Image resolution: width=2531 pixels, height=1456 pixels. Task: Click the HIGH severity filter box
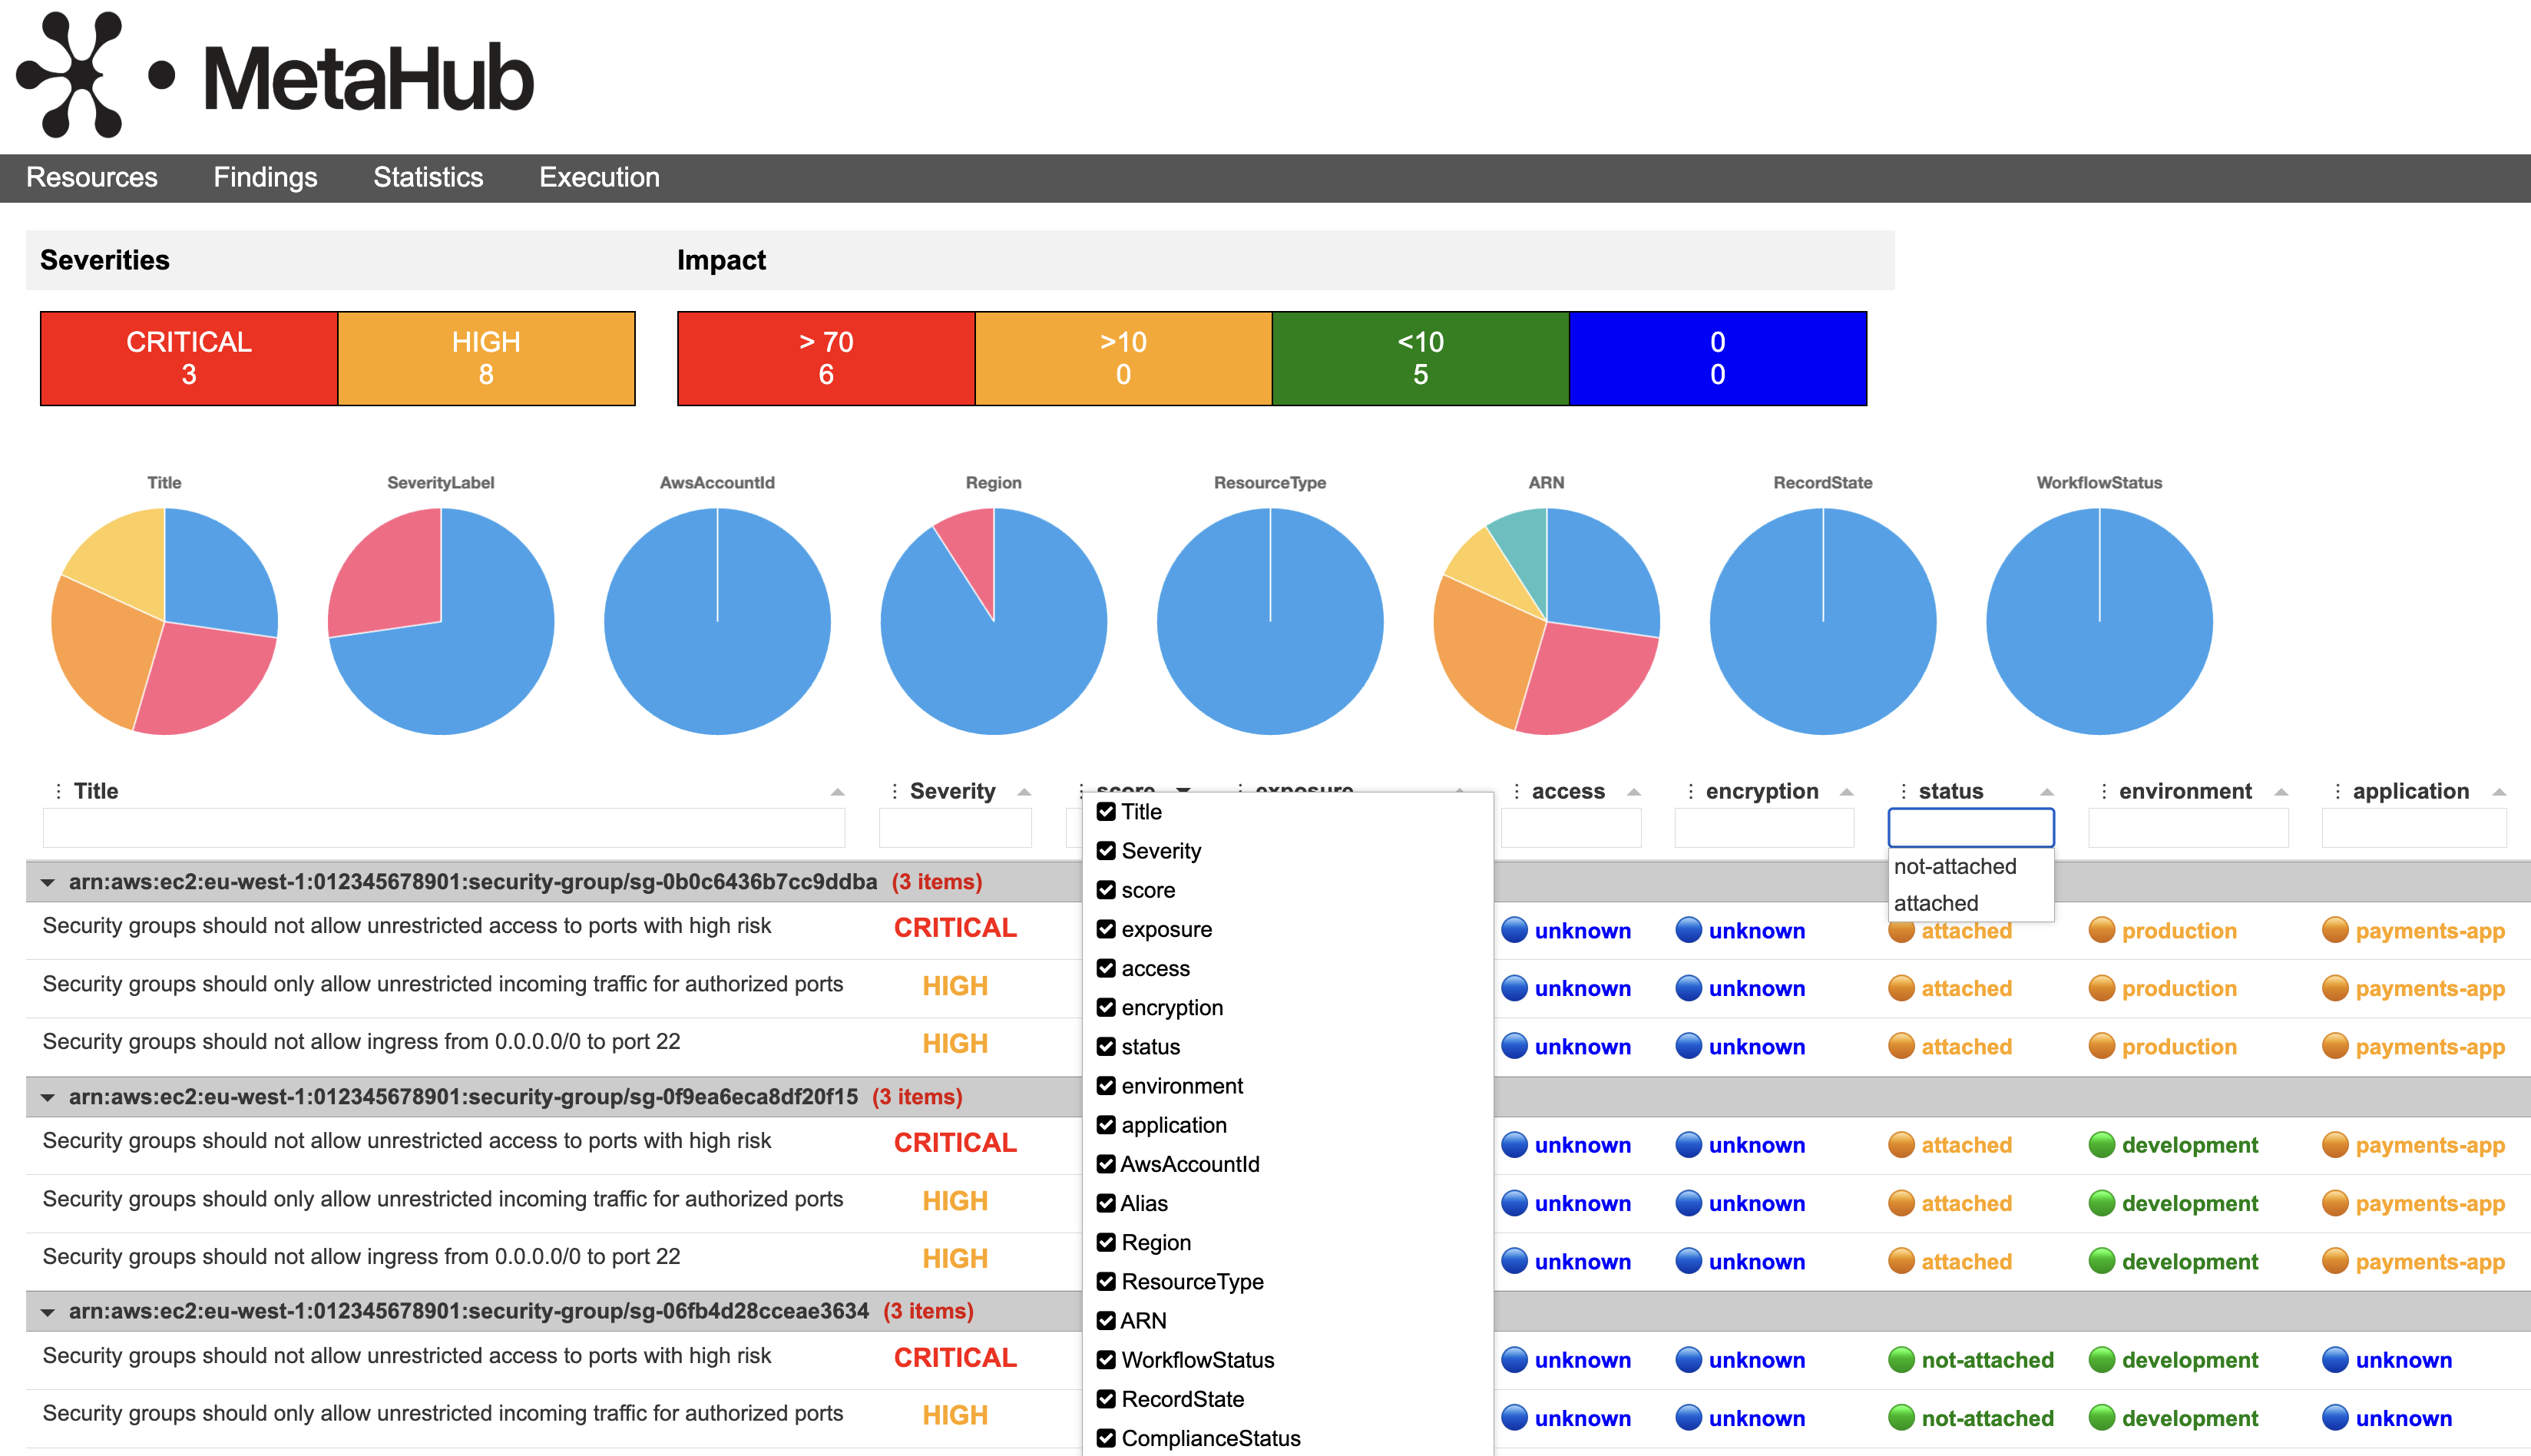tap(486, 358)
